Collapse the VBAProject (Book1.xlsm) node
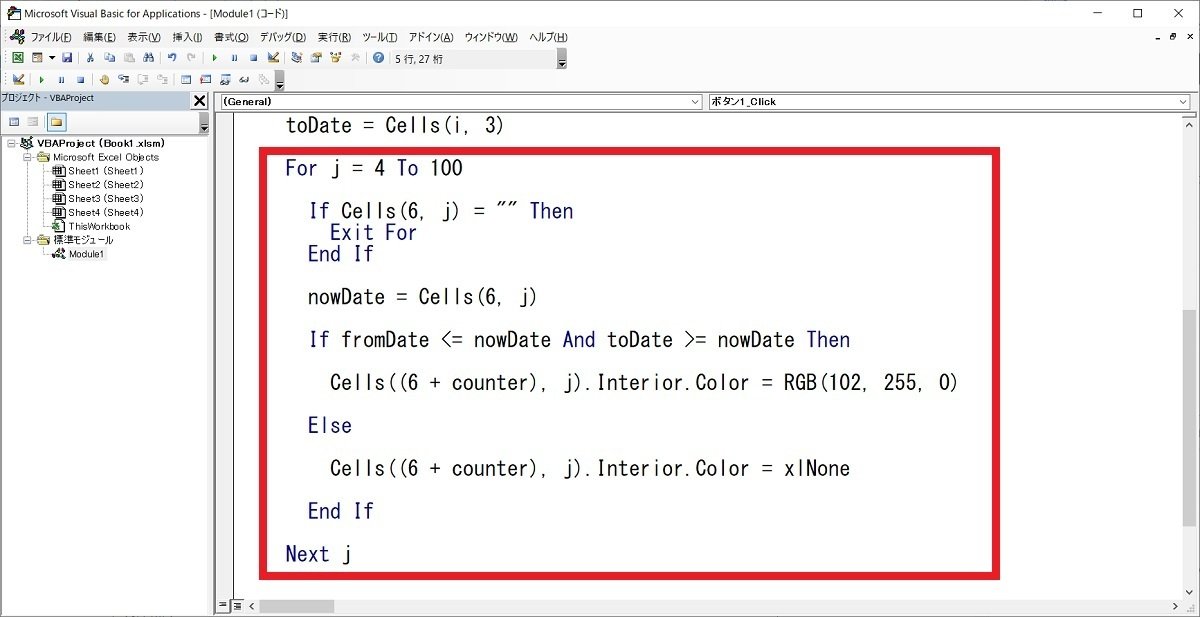The height and width of the screenshot is (617, 1200). coord(11,143)
